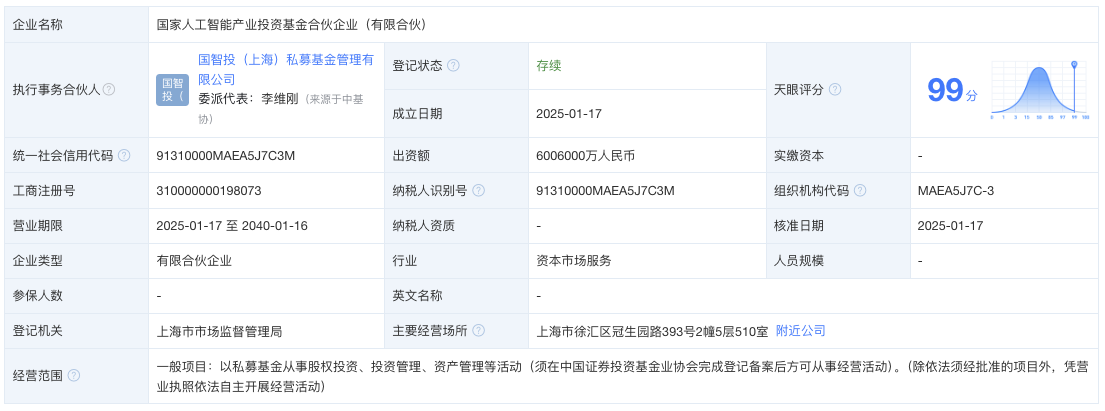Click the 国智投 company logo badge

click(173, 90)
